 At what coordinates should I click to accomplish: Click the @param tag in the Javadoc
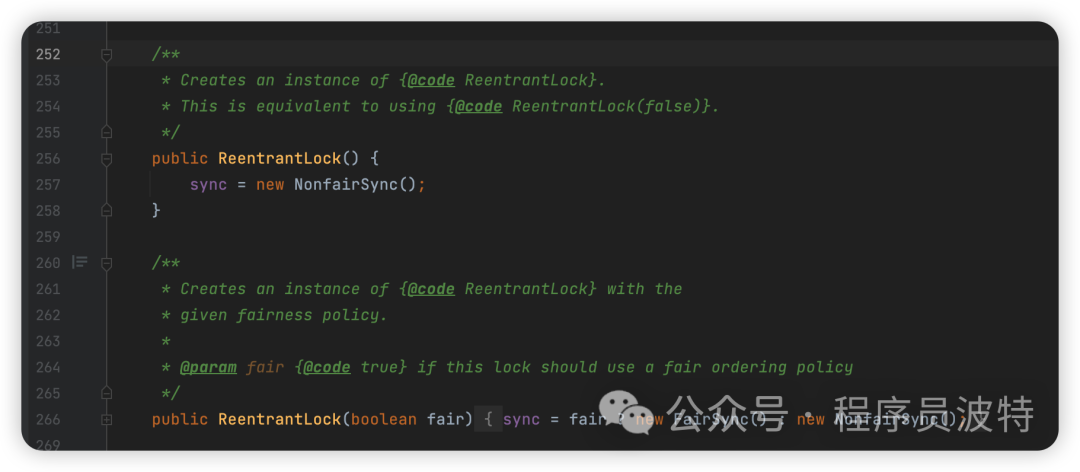[208, 367]
